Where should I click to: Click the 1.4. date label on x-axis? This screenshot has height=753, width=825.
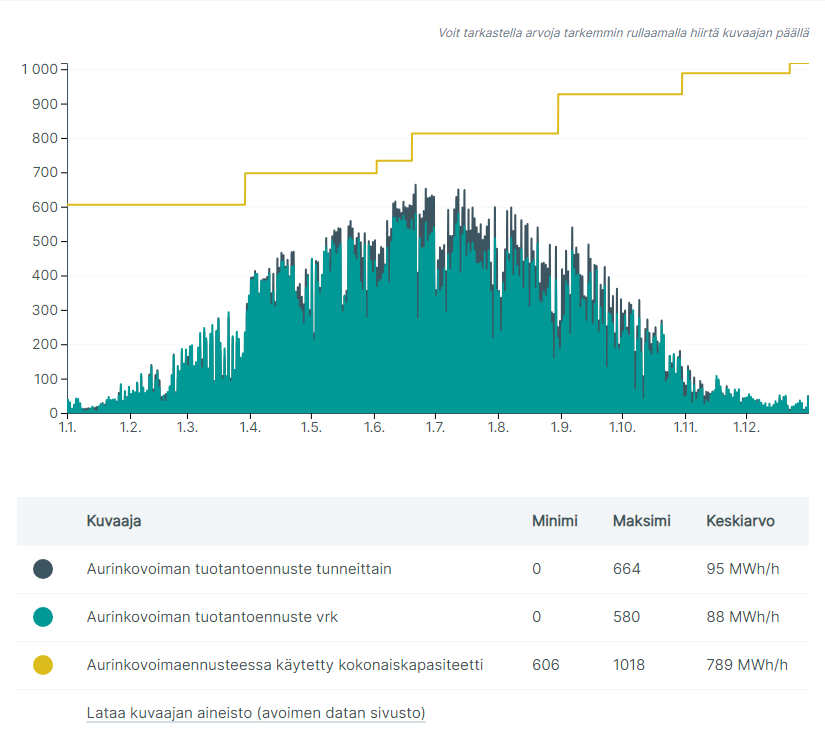pos(249,428)
